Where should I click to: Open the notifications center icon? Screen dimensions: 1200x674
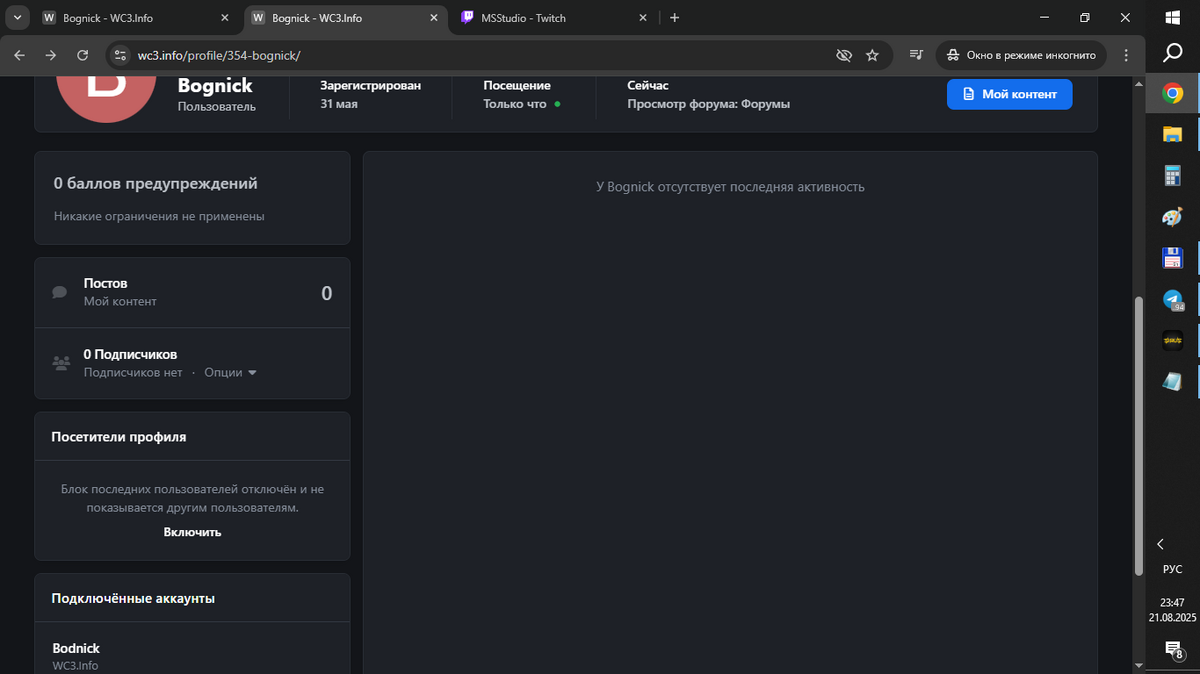pos(1173,650)
